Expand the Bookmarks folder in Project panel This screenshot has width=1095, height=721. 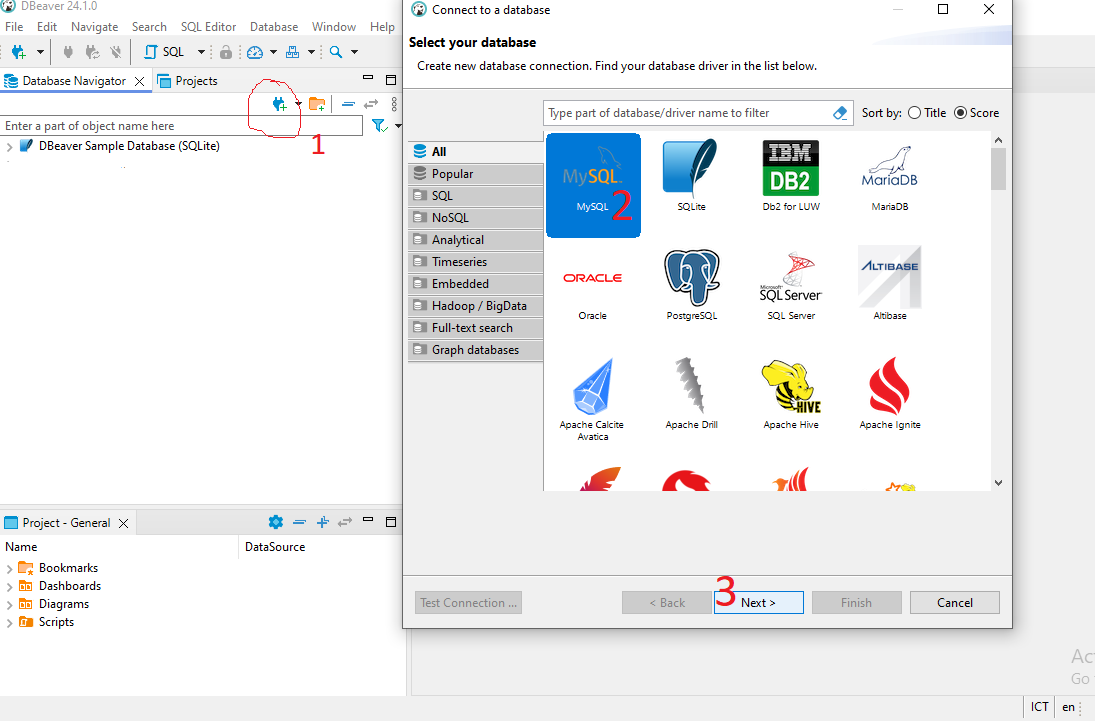point(8,567)
